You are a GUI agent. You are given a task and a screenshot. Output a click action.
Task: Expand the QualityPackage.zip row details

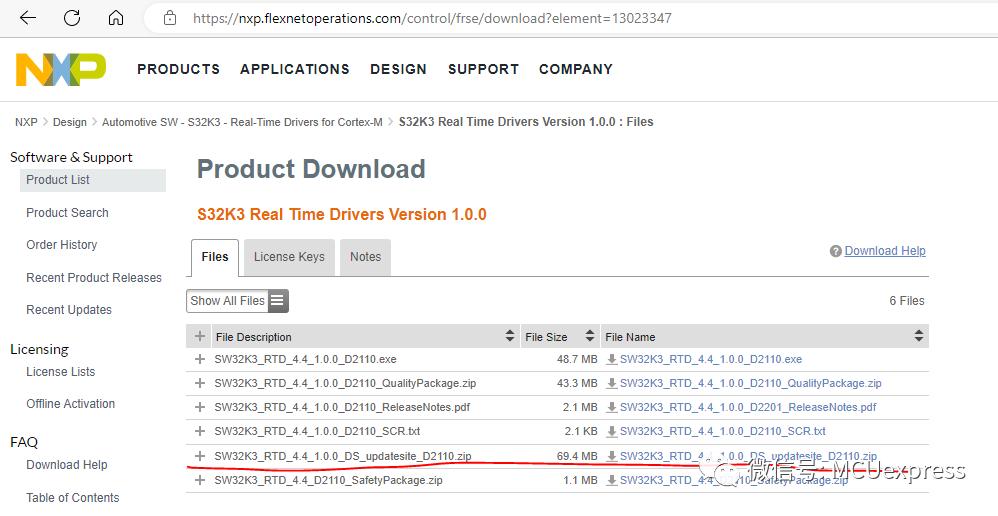coord(200,383)
